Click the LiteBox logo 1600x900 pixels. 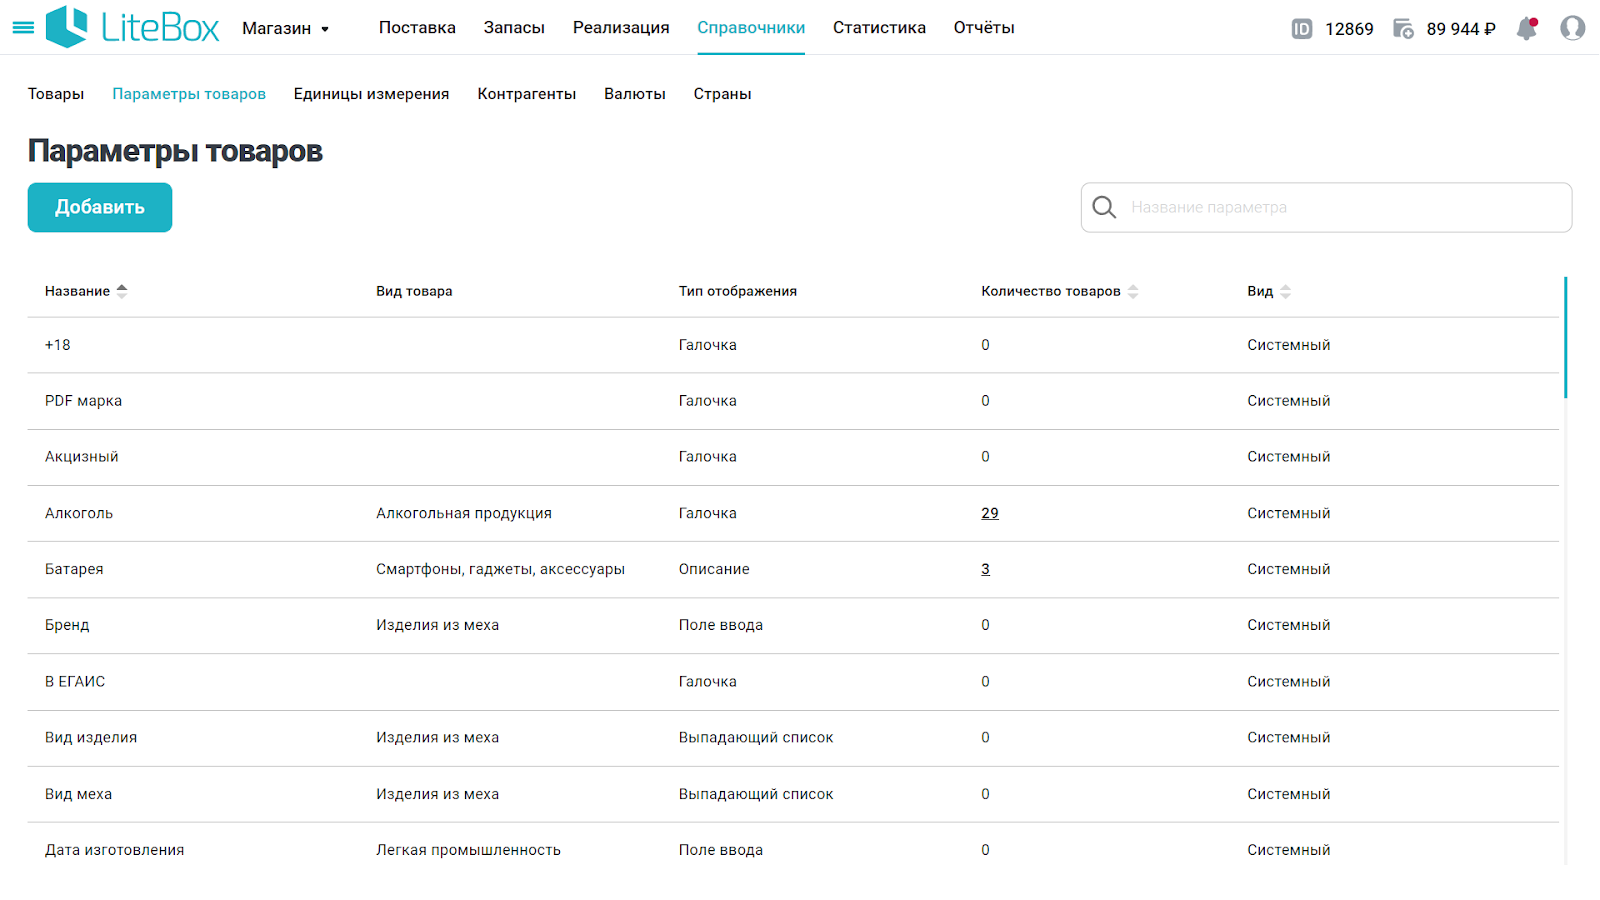pos(132,27)
